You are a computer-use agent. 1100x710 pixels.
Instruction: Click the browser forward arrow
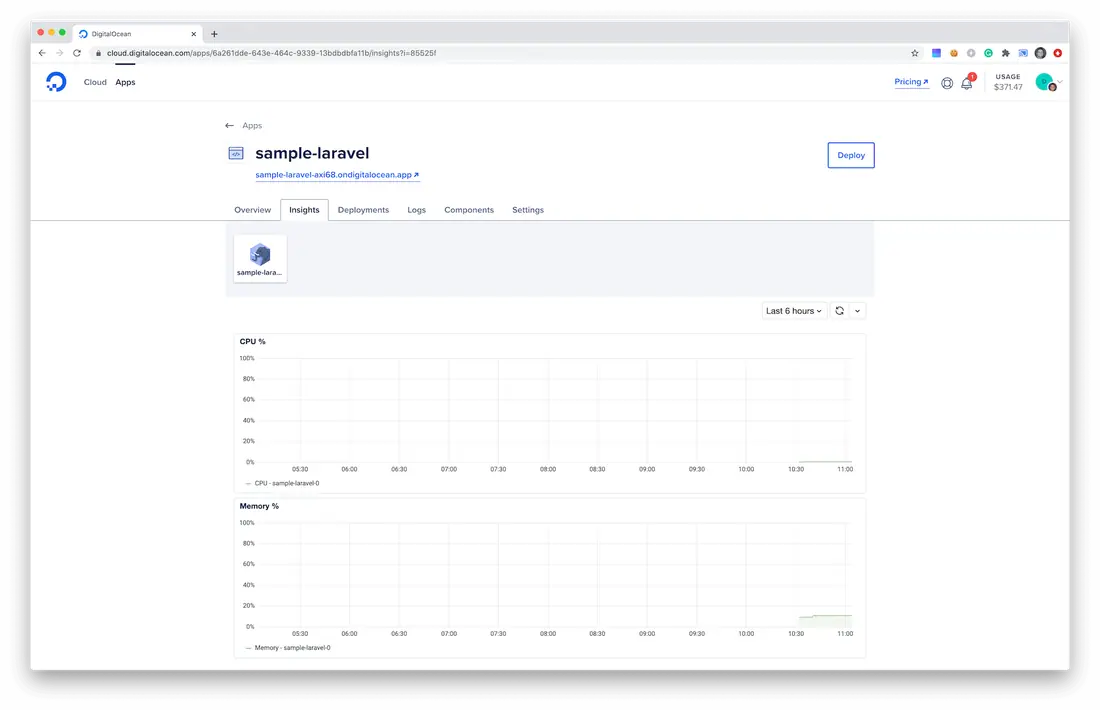click(x=60, y=53)
